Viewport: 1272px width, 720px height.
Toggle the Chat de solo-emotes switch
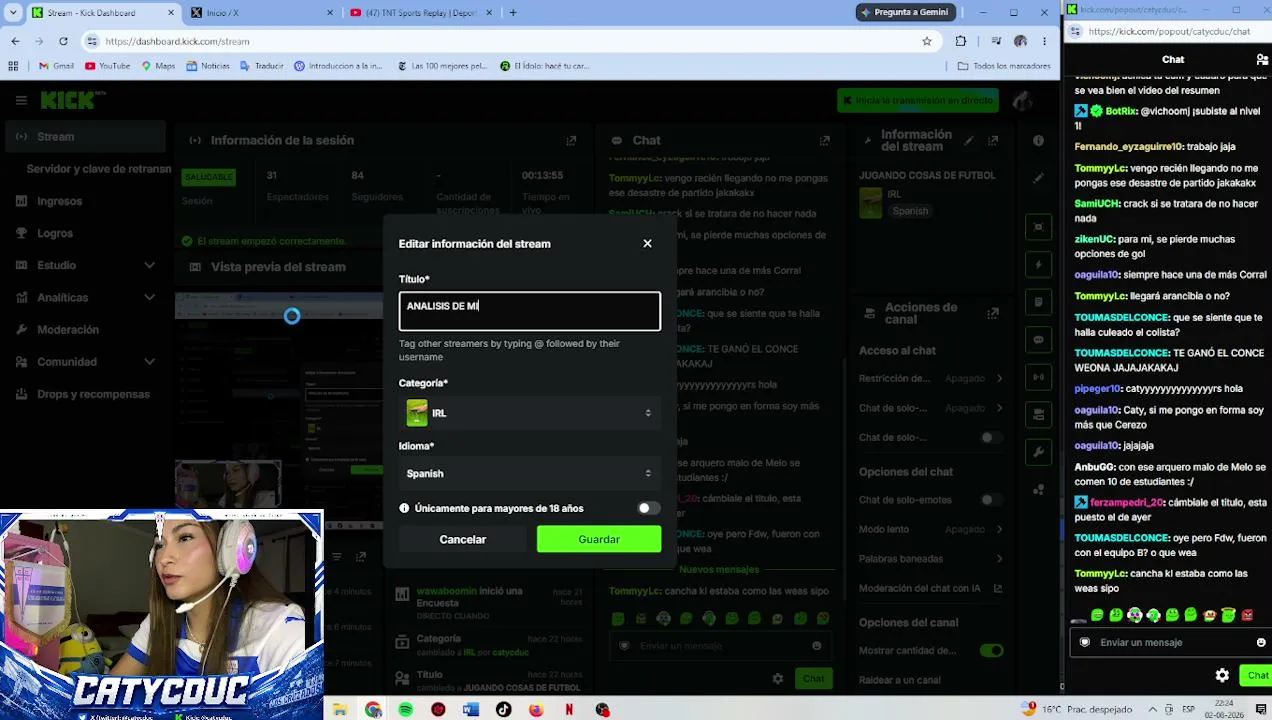[x=990, y=499]
